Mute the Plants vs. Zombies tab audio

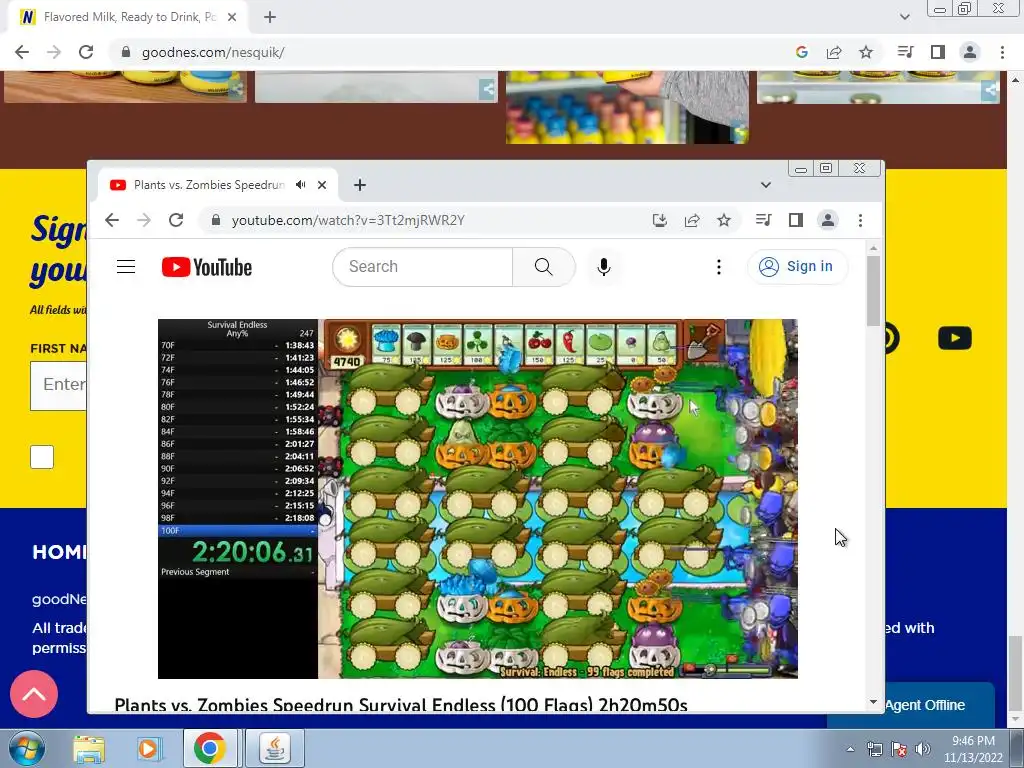tap(300, 185)
